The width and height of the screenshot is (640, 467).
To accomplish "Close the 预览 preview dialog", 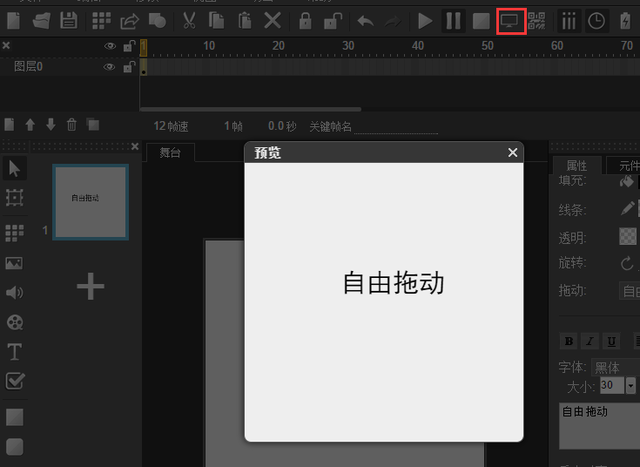I will 513,153.
